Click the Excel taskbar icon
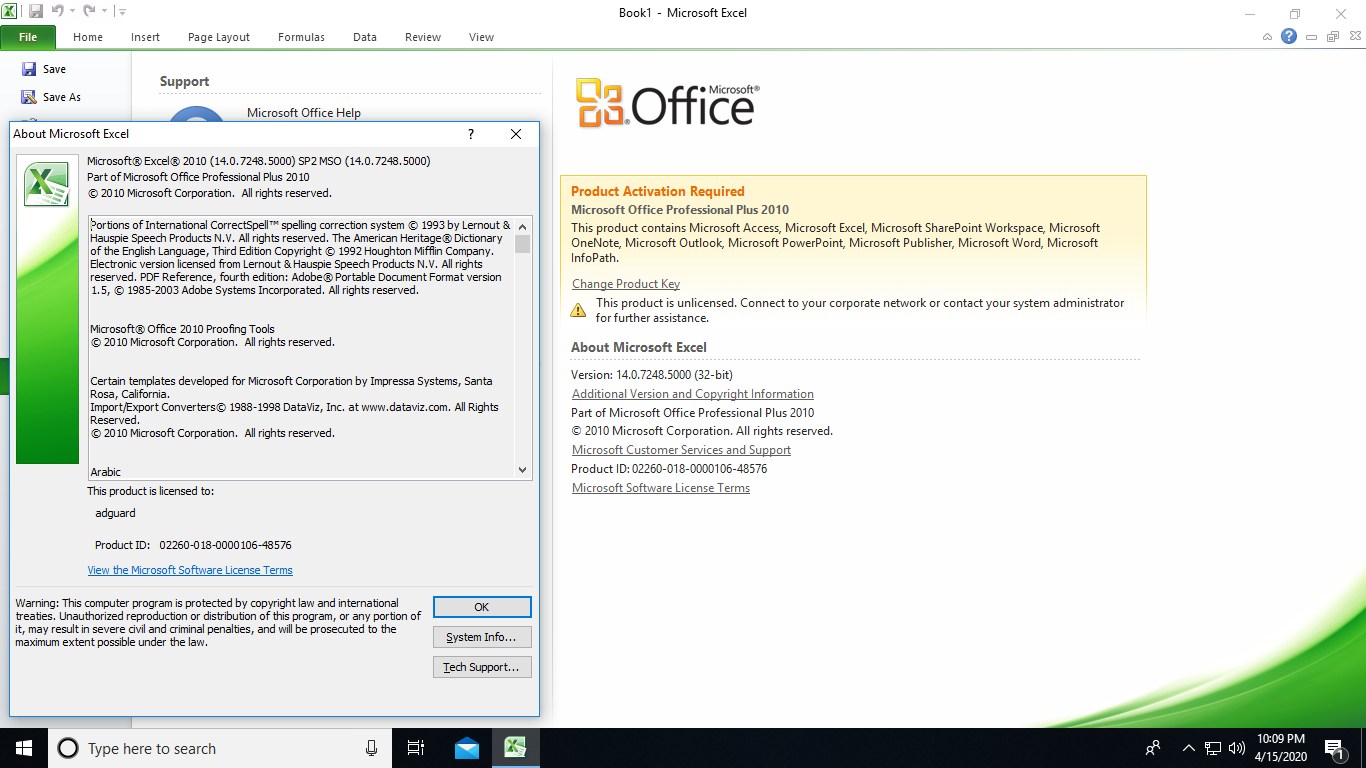This screenshot has width=1366, height=768. [x=516, y=748]
